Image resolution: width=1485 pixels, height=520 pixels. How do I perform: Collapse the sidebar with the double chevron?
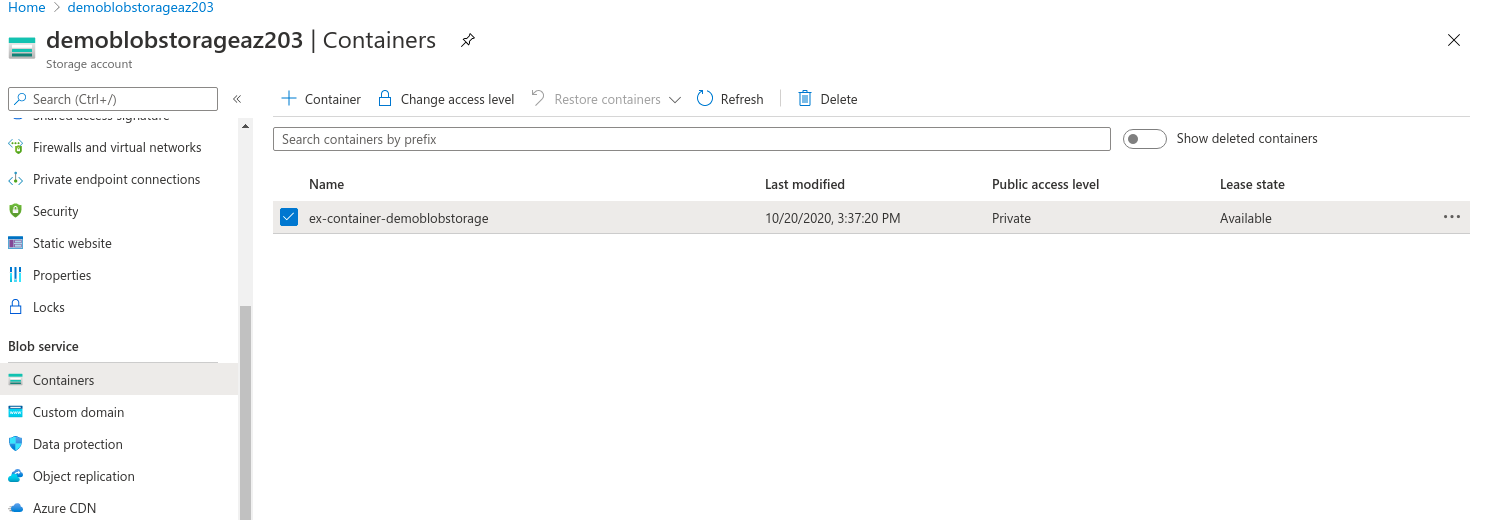tap(237, 99)
